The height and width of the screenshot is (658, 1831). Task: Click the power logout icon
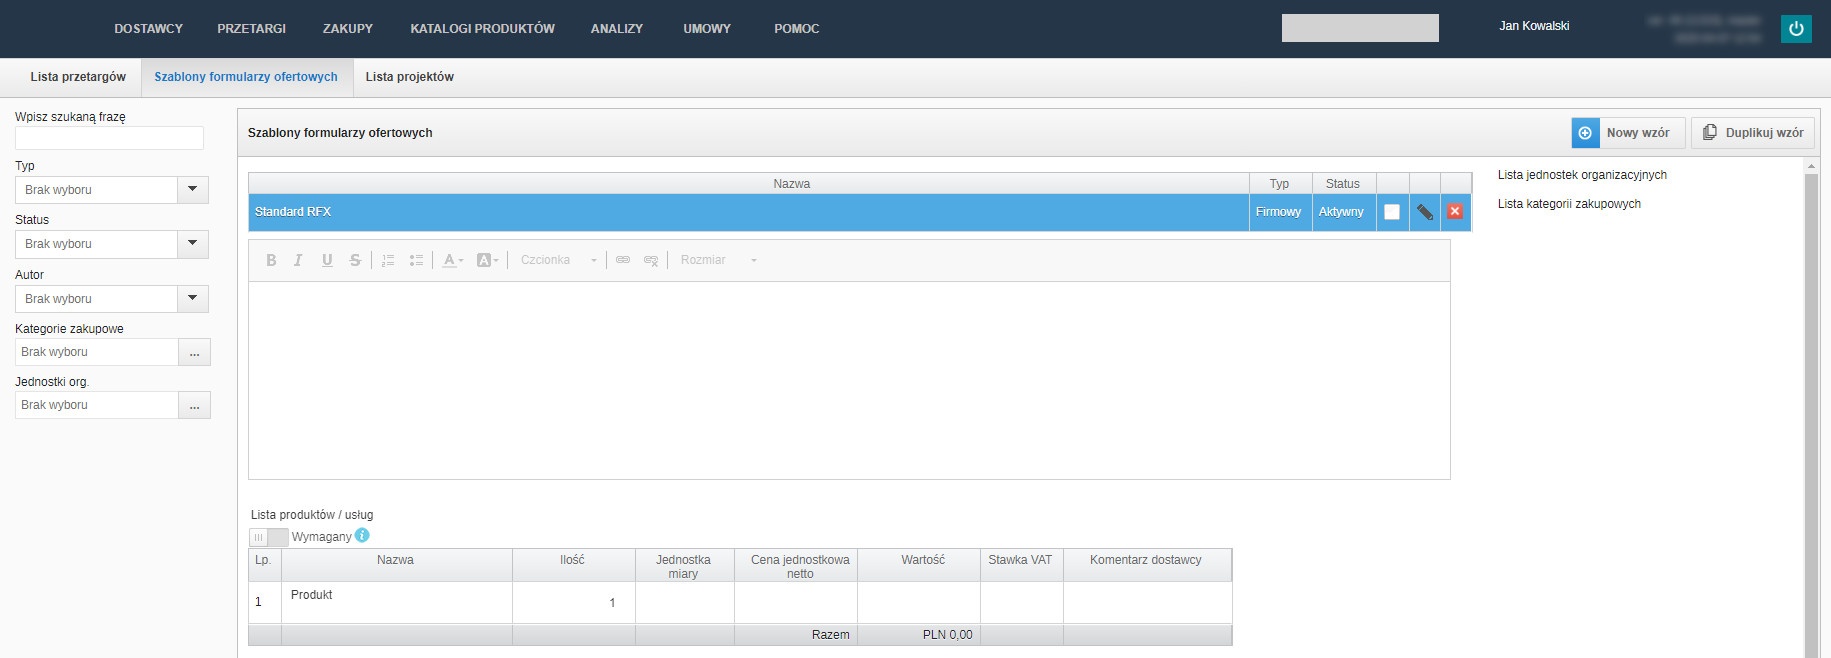pyautogui.click(x=1796, y=29)
